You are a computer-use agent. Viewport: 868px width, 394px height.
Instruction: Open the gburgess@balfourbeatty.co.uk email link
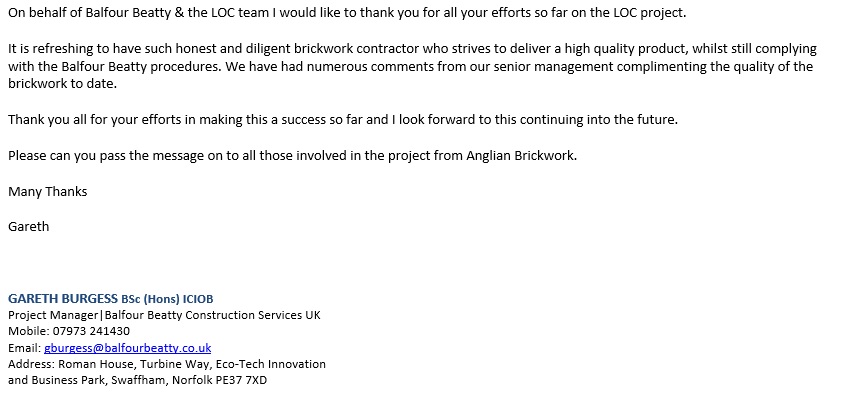point(127,348)
